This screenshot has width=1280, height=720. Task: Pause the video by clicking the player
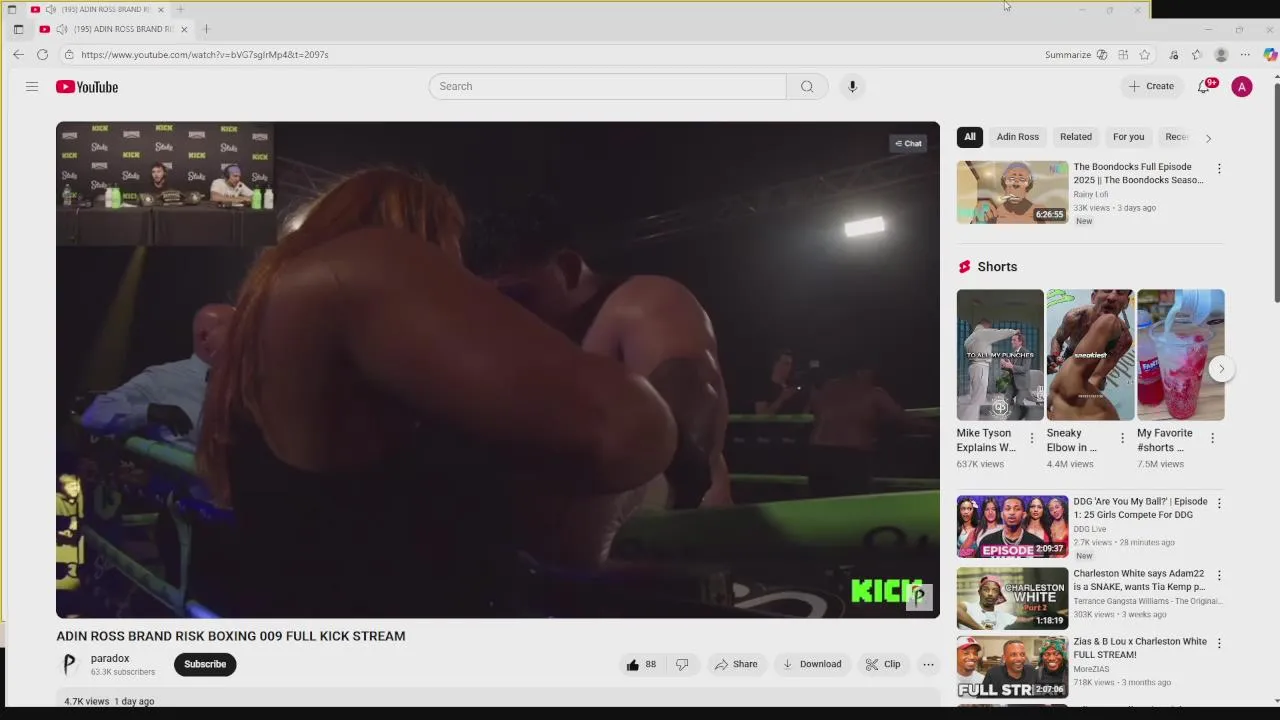(x=498, y=370)
